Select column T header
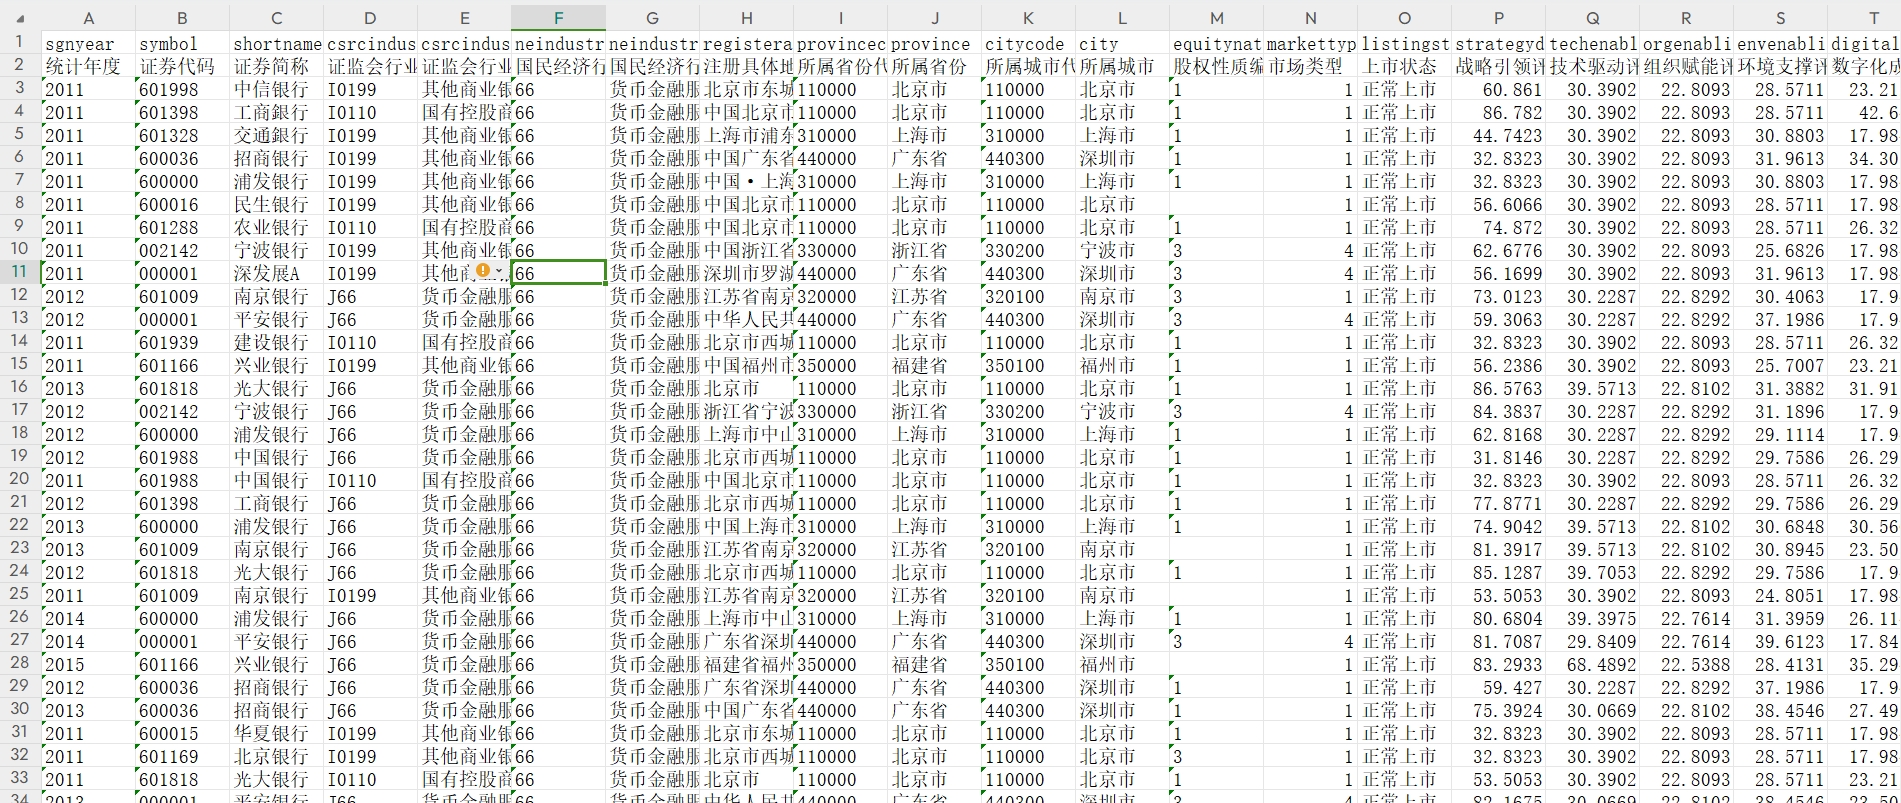Viewport: 1901px width, 803px height. tap(1873, 18)
